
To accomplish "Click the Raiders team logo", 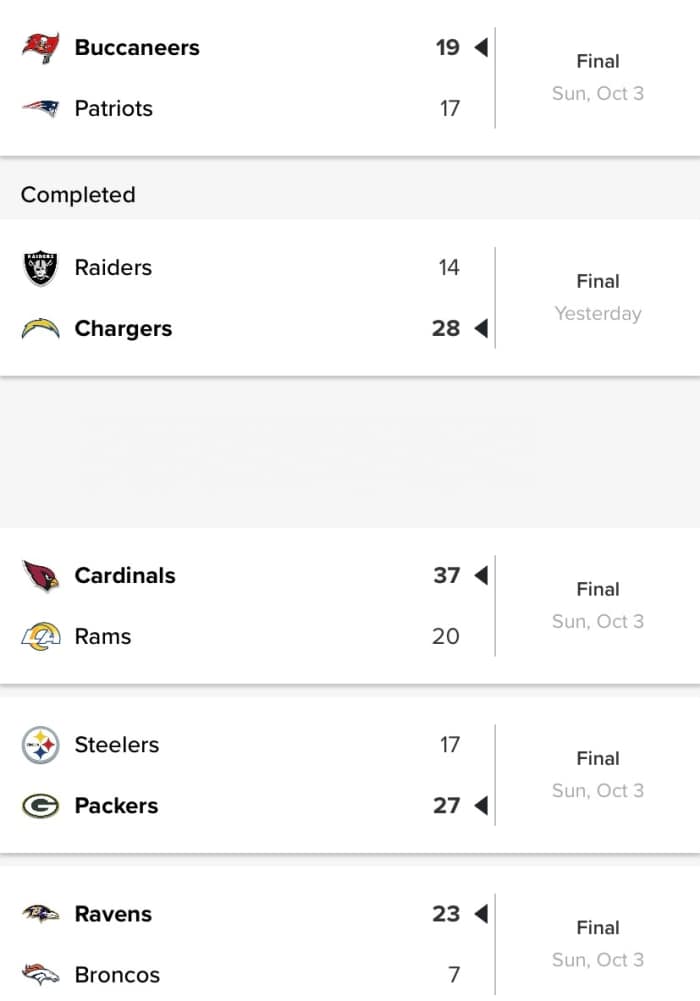I will (x=42, y=267).
